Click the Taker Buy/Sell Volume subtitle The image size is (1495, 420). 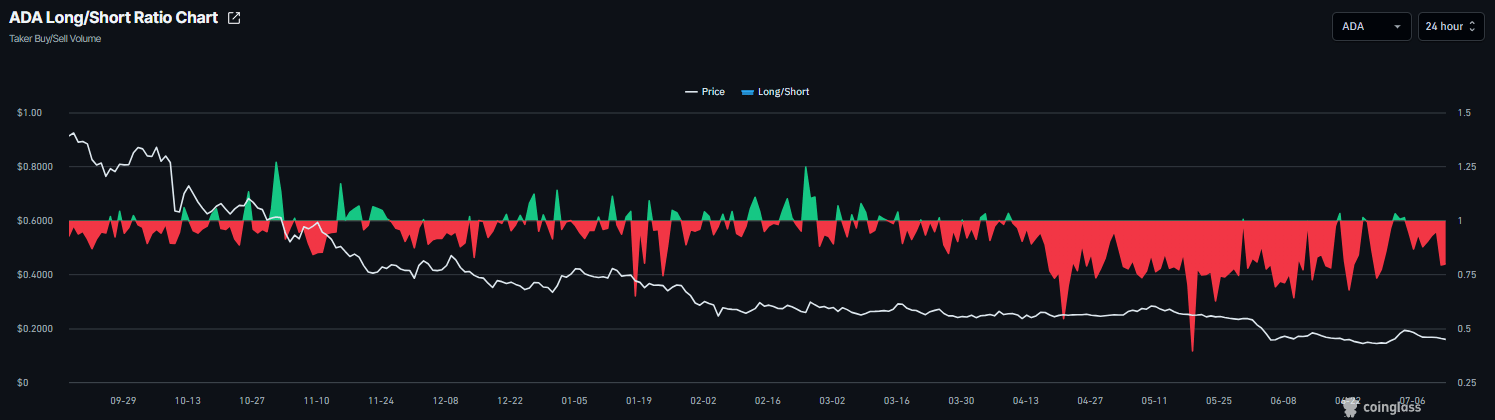pyautogui.click(x=55, y=39)
